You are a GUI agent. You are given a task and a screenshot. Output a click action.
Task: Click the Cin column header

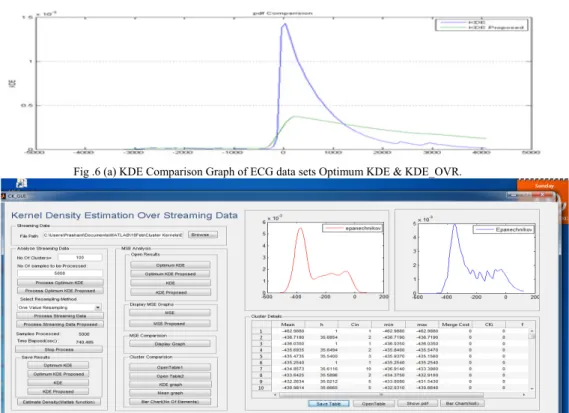point(355,324)
